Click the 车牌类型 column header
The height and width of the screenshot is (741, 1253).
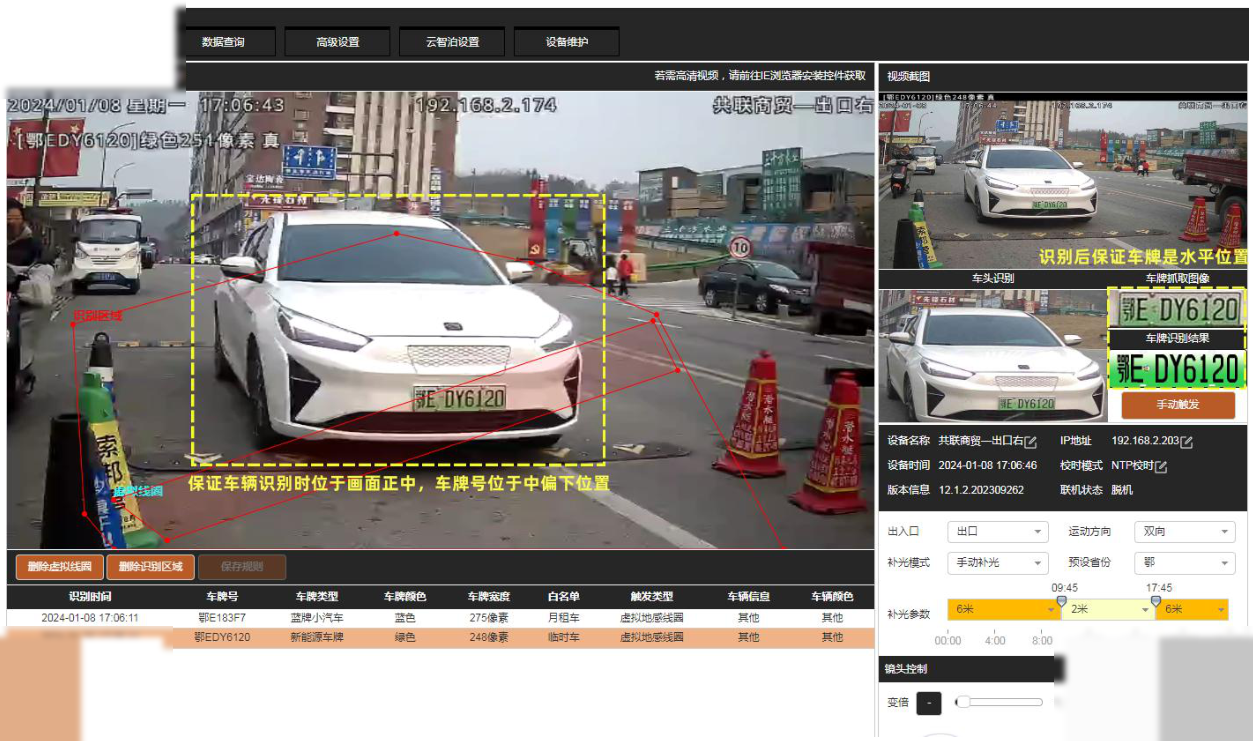click(316, 596)
